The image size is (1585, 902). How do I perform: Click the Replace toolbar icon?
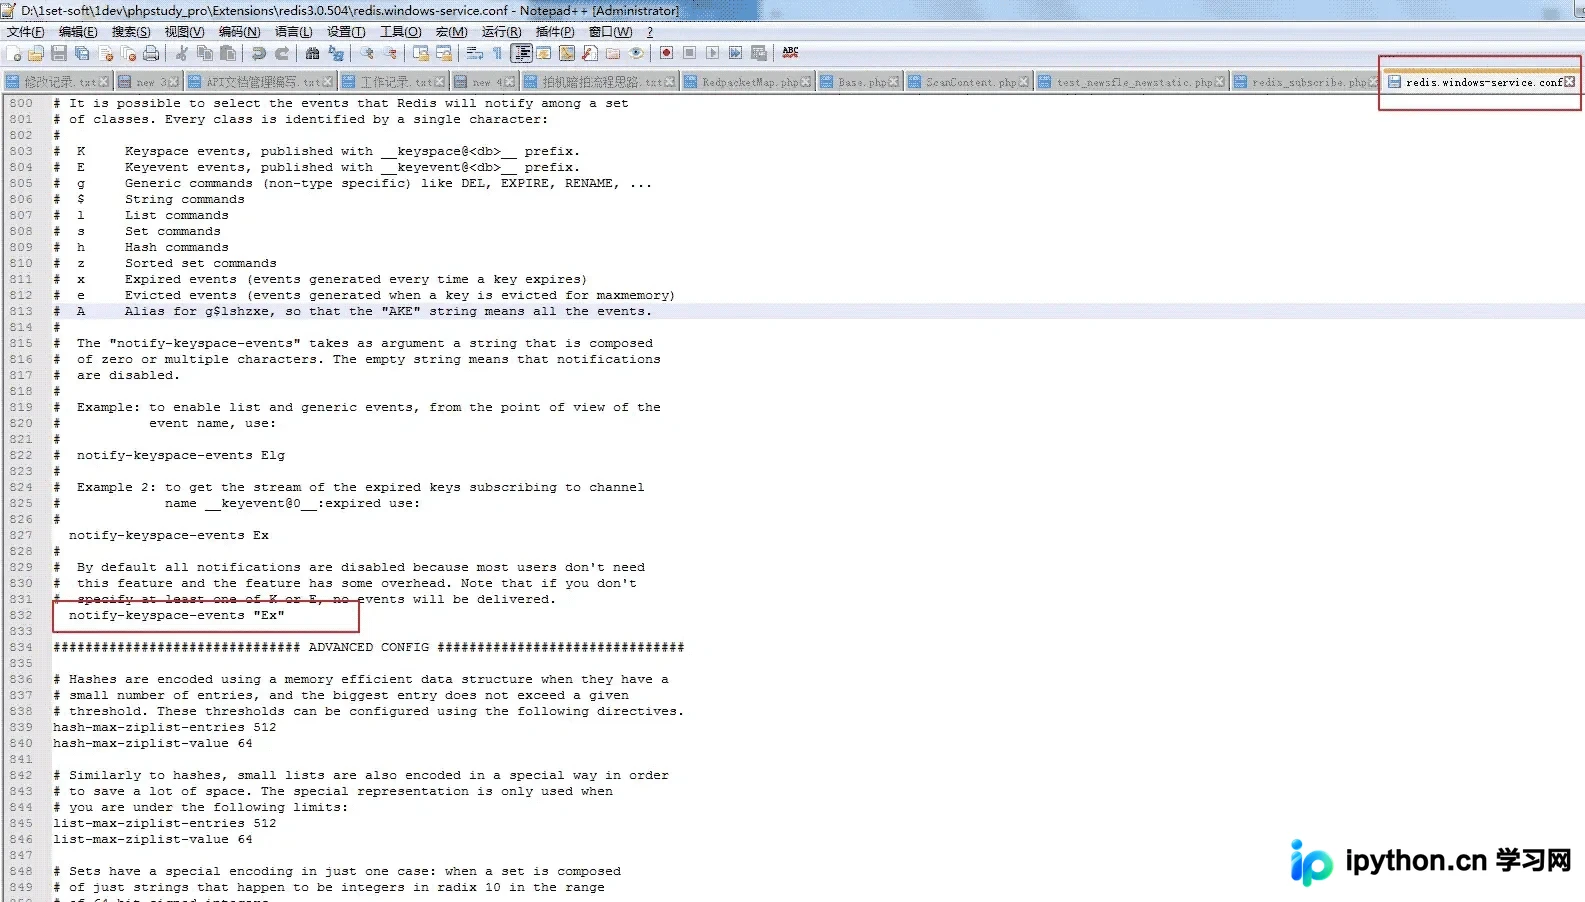pyautogui.click(x=336, y=53)
